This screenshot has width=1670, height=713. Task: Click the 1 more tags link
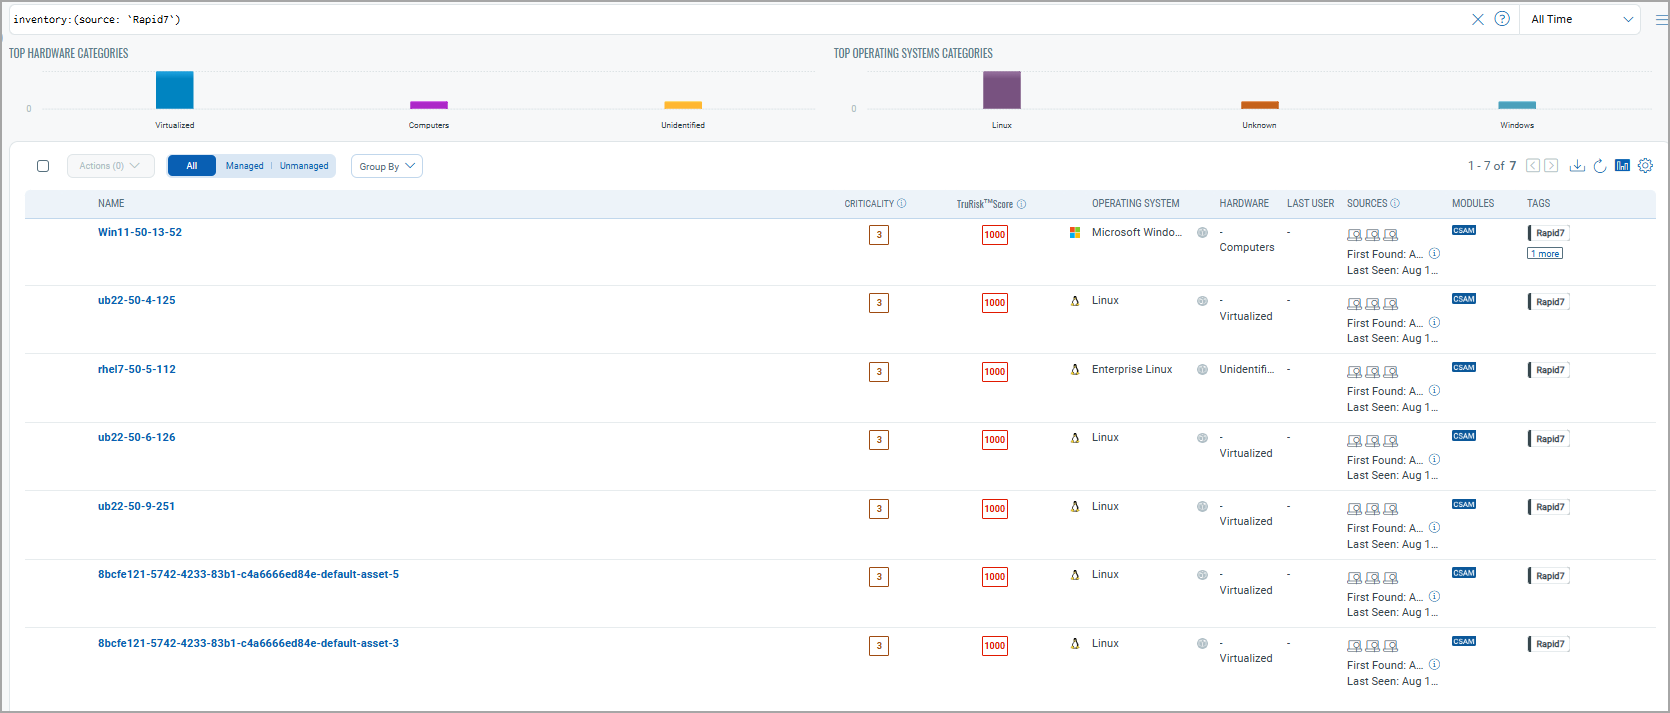click(1545, 254)
